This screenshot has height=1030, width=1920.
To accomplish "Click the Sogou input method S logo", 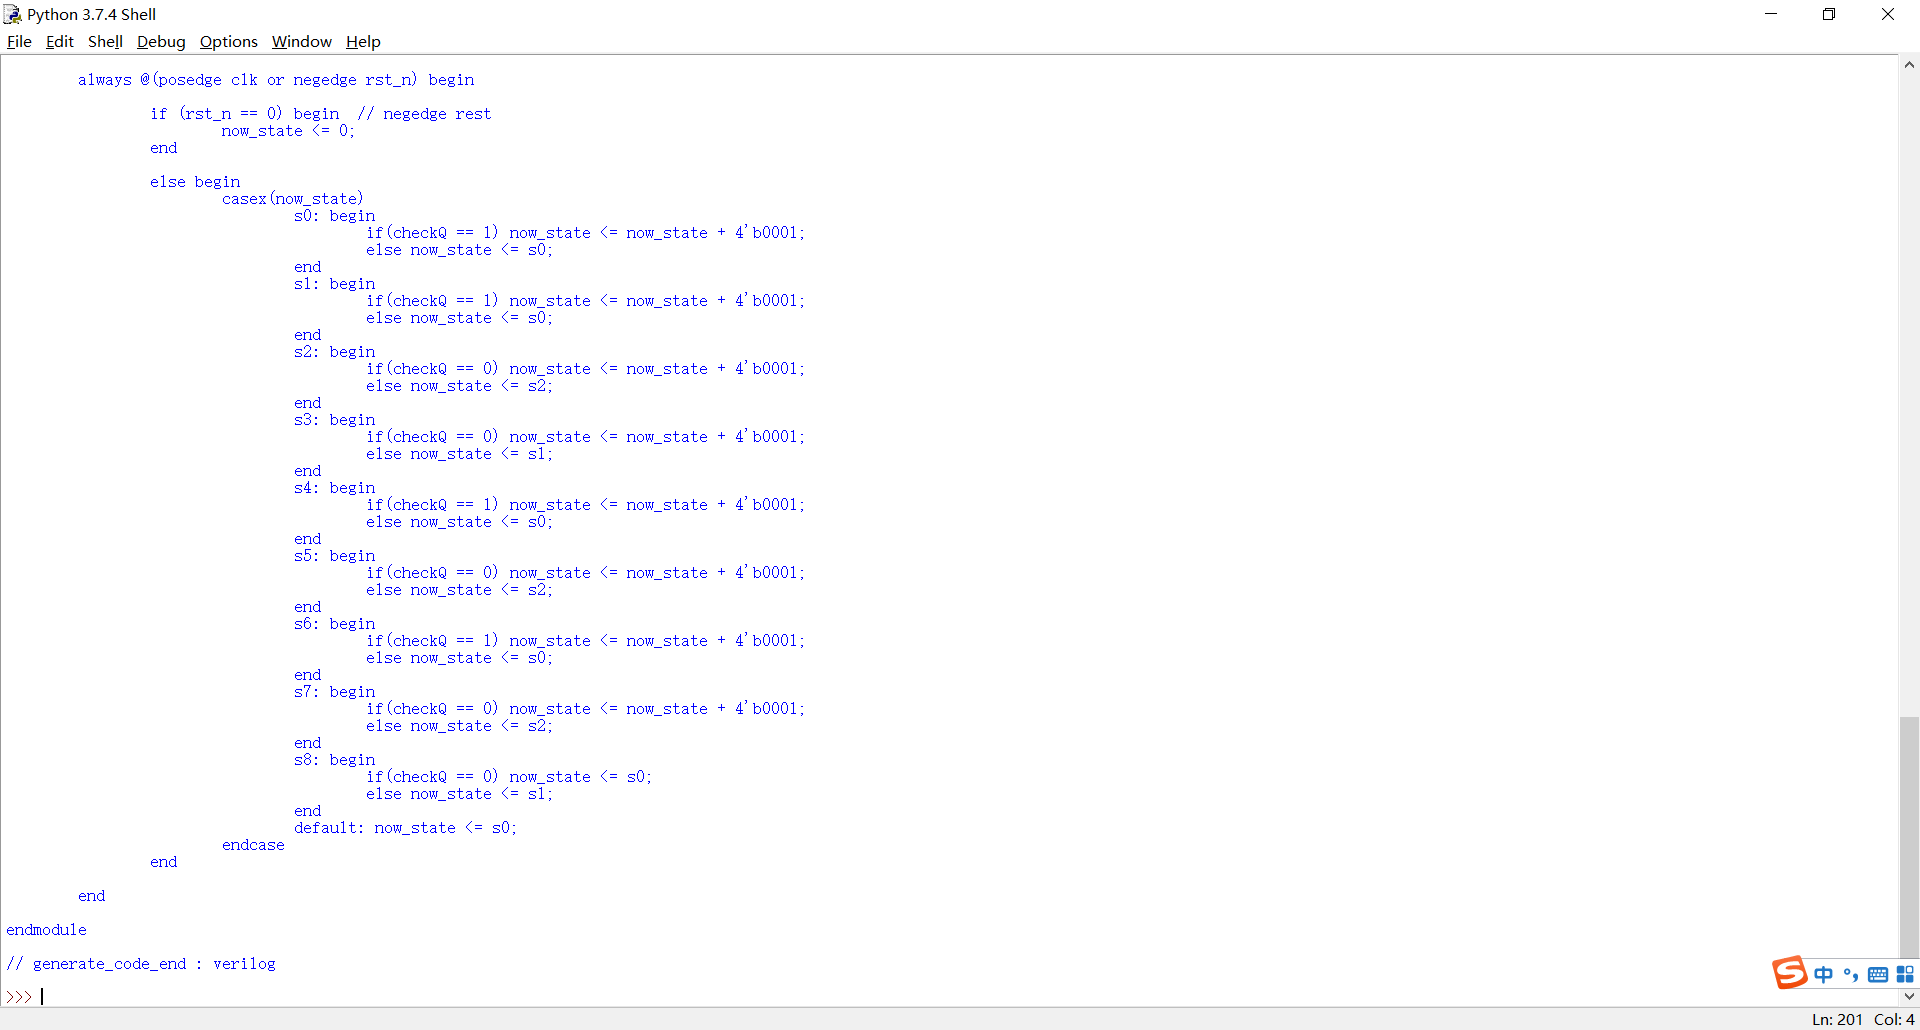I will (1790, 972).
